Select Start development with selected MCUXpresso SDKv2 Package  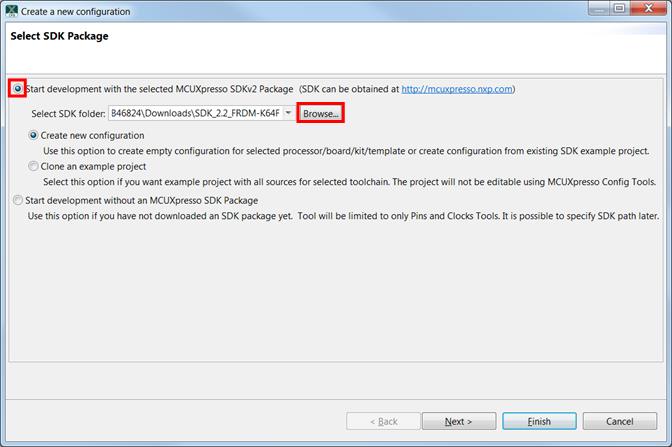coord(17,89)
